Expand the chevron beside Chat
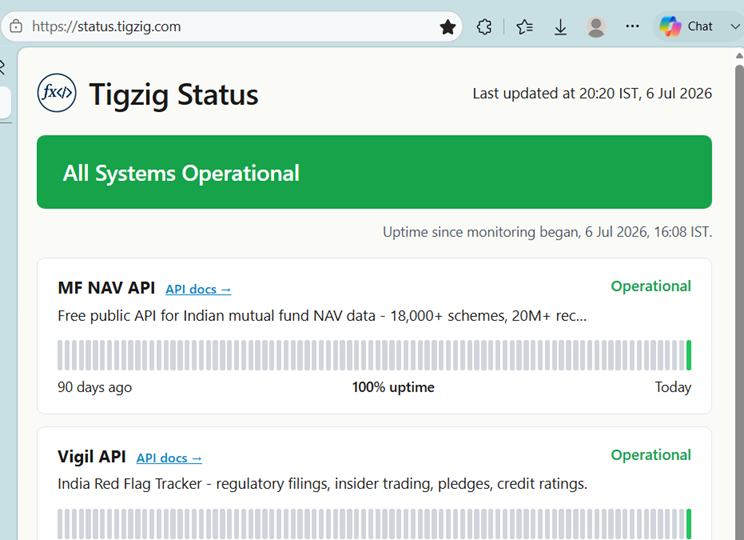 coord(735,27)
